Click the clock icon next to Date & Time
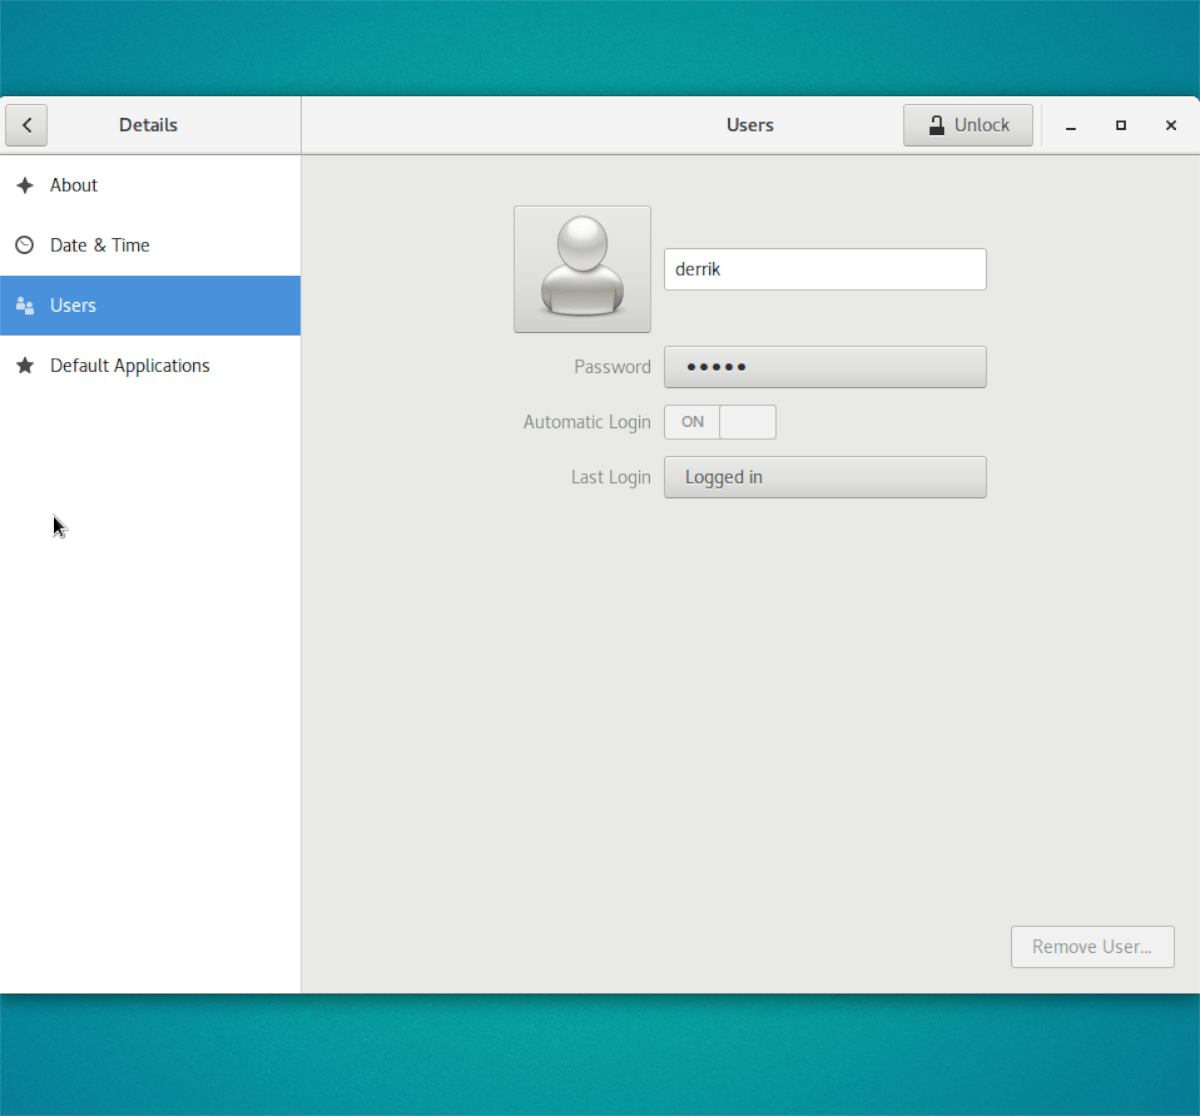Screen dimensions: 1200x1116 pyautogui.click(x=24, y=245)
